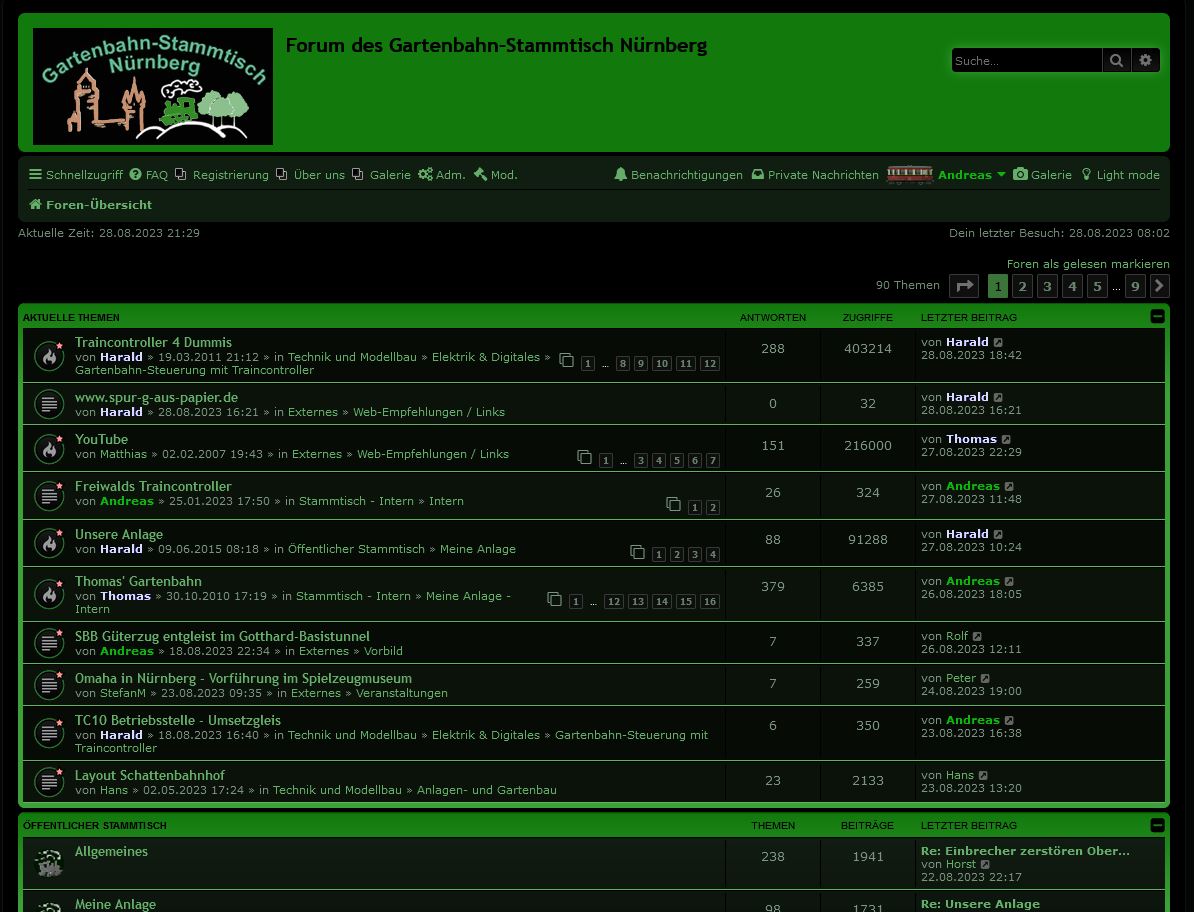Open advanced search gear icon

(x=1146, y=61)
